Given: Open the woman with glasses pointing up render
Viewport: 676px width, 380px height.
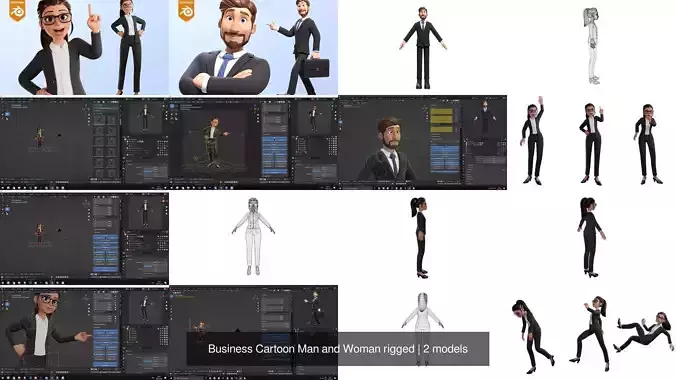Looking at the screenshot, I should pyautogui.click(x=84, y=47).
